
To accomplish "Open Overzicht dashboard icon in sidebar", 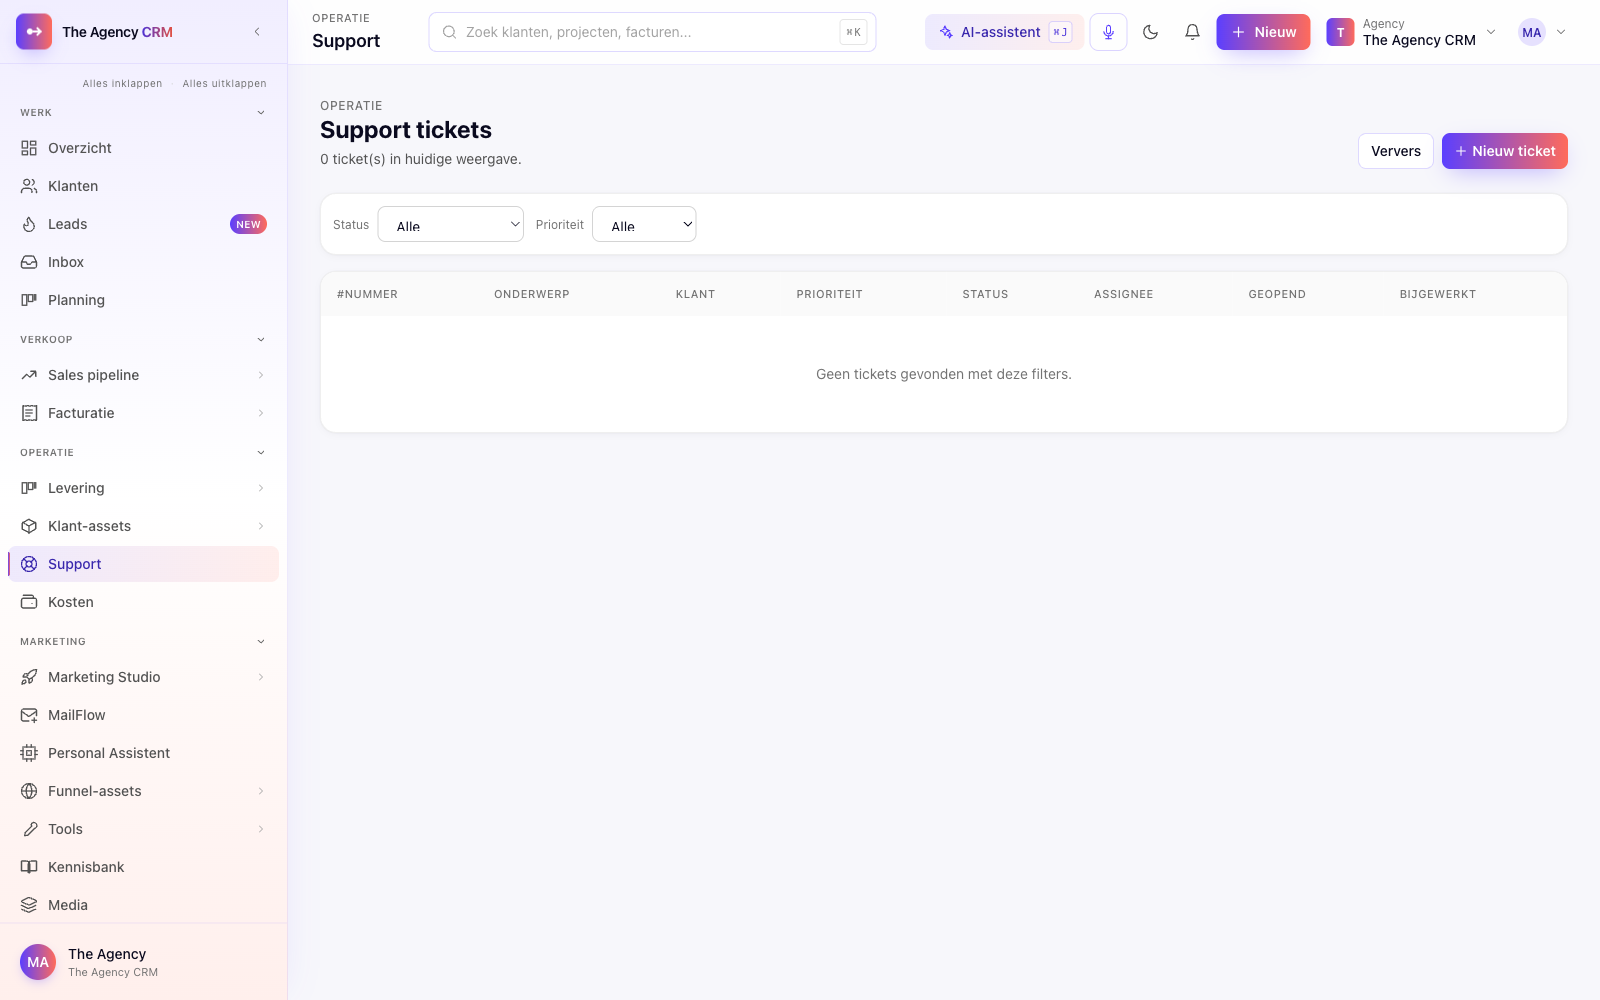I will point(29,148).
